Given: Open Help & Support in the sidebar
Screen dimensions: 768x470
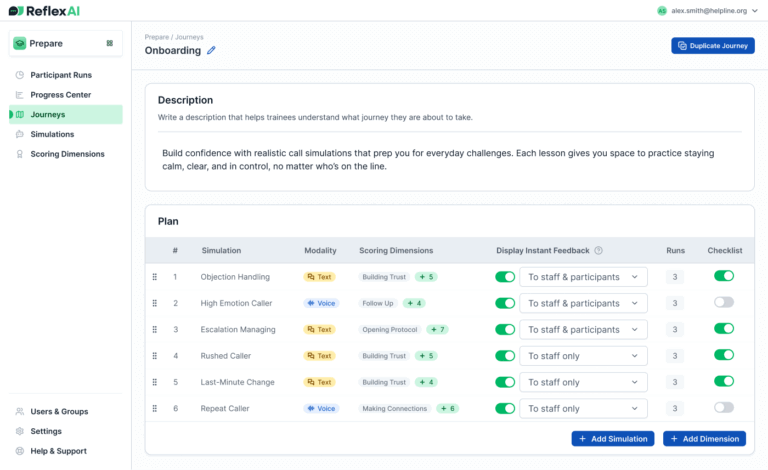Looking at the screenshot, I should pyautogui.click(x=66, y=451).
